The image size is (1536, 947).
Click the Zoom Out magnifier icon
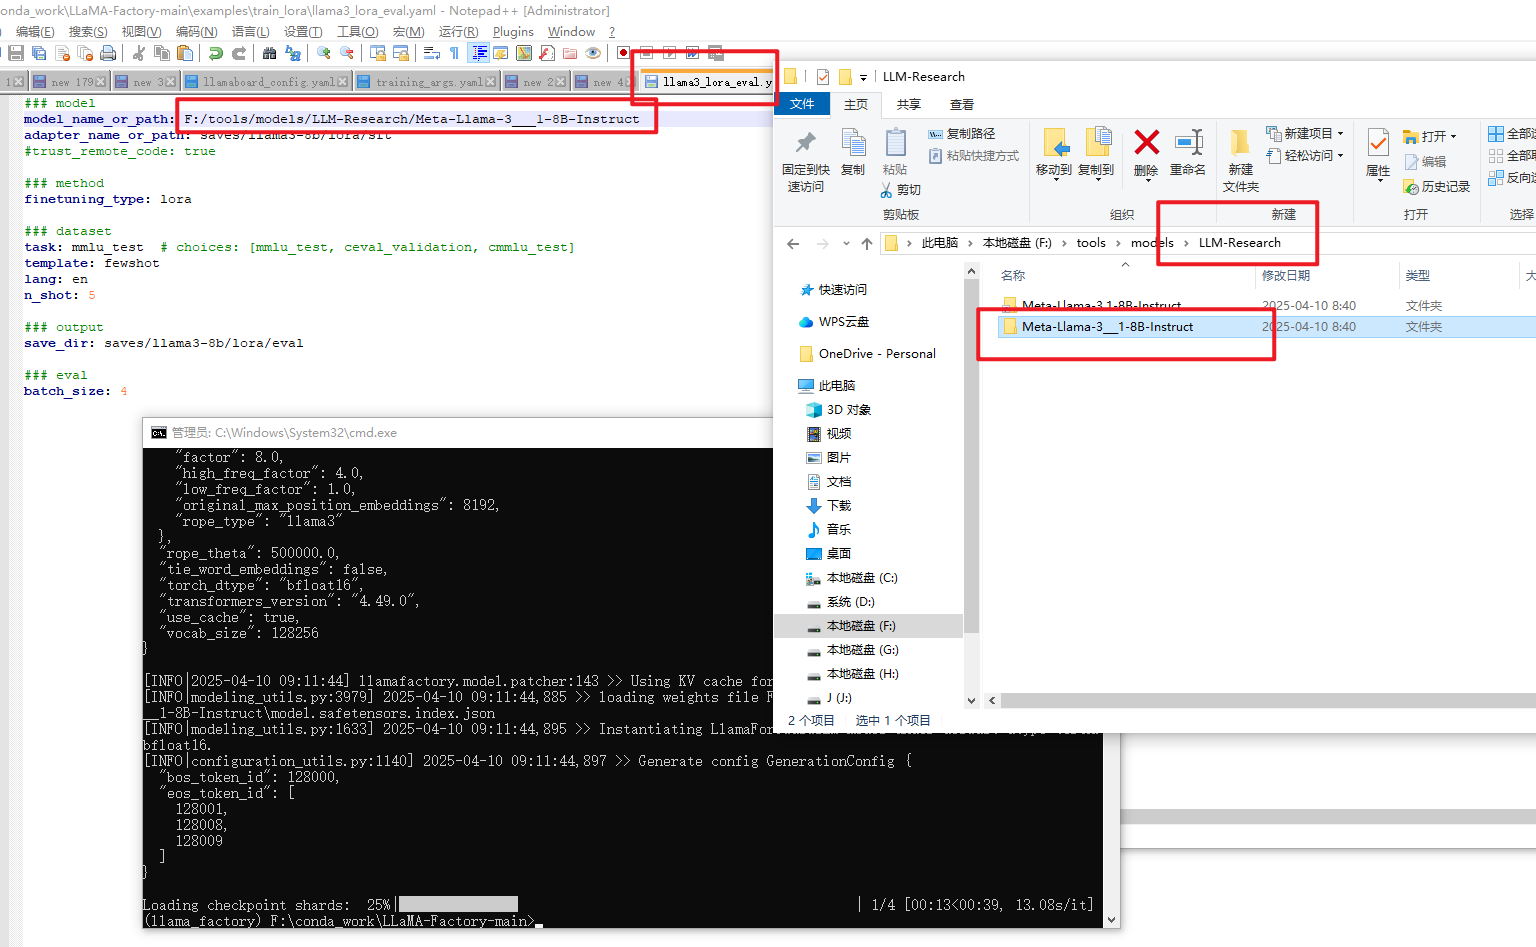[347, 53]
